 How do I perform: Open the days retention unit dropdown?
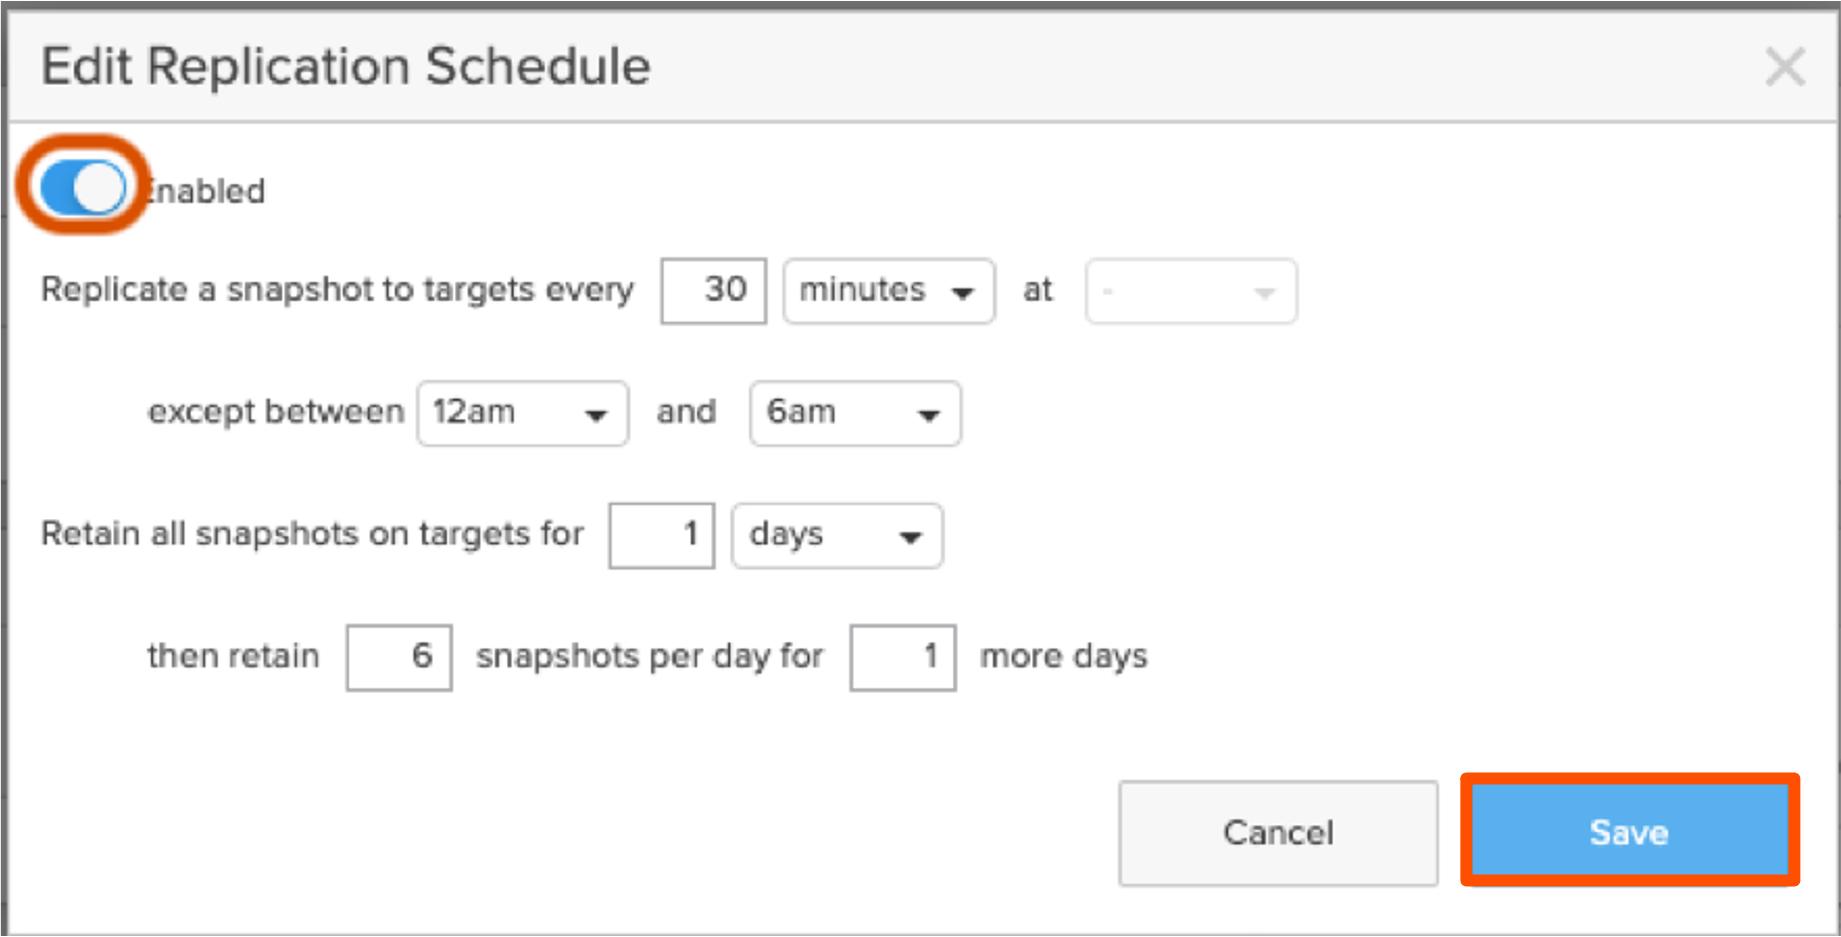[x=837, y=535]
